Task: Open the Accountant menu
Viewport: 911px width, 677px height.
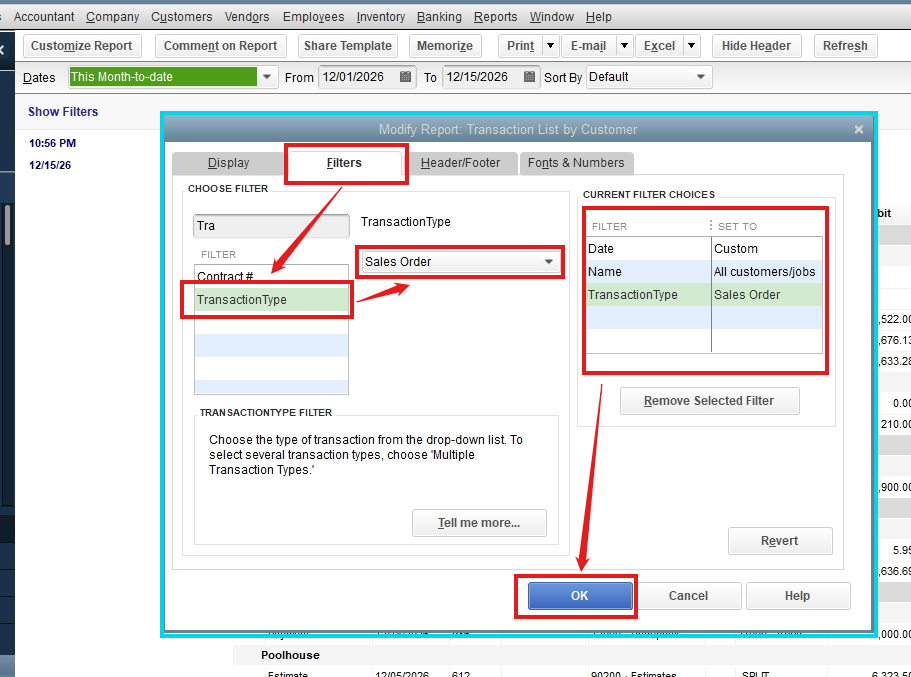Action: pyautogui.click(x=44, y=17)
